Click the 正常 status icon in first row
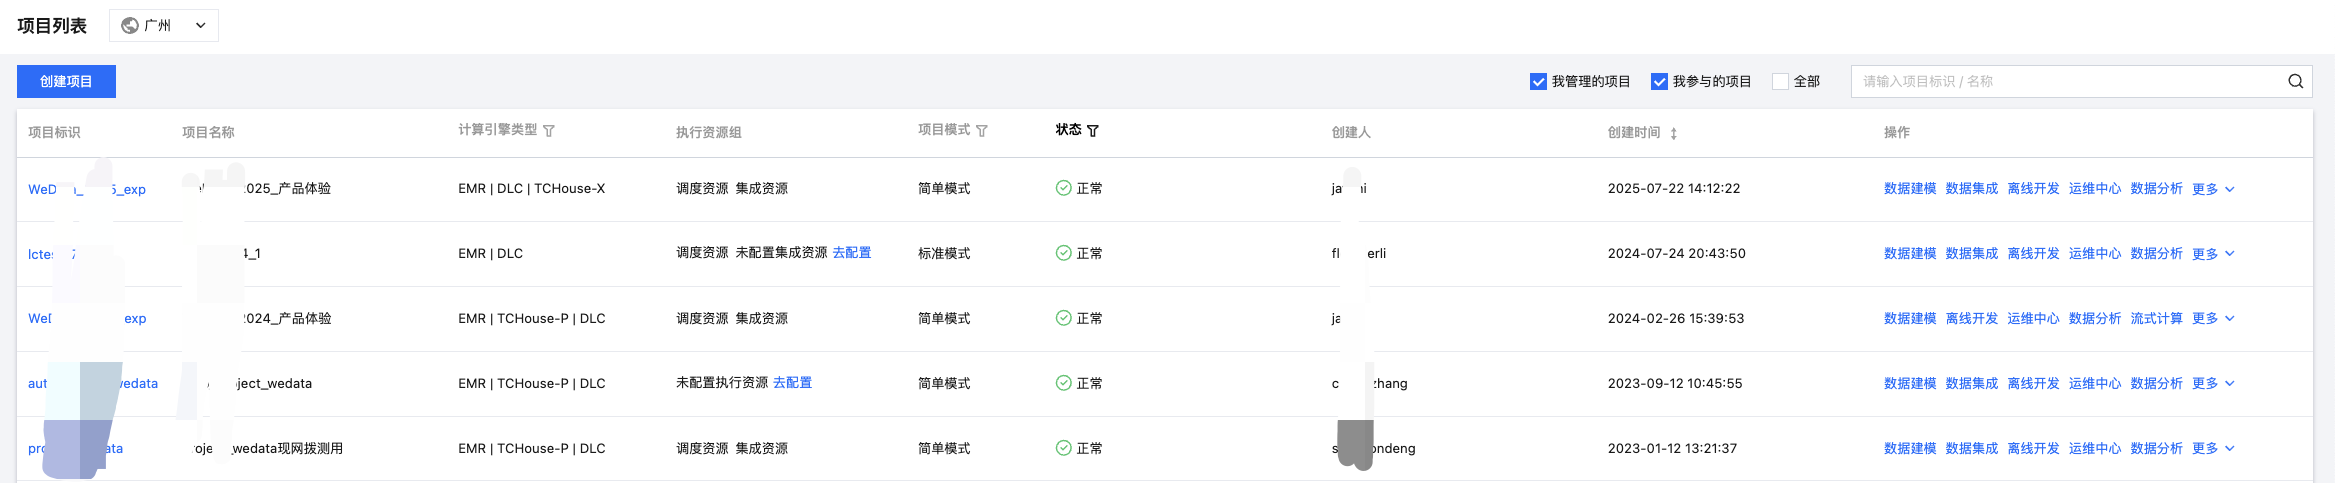The width and height of the screenshot is (2335, 483). 1064,188
